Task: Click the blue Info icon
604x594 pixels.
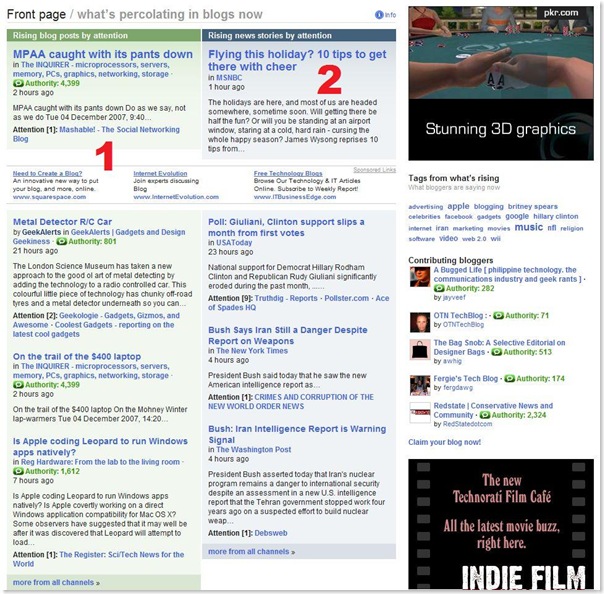Action: pyautogui.click(x=379, y=15)
